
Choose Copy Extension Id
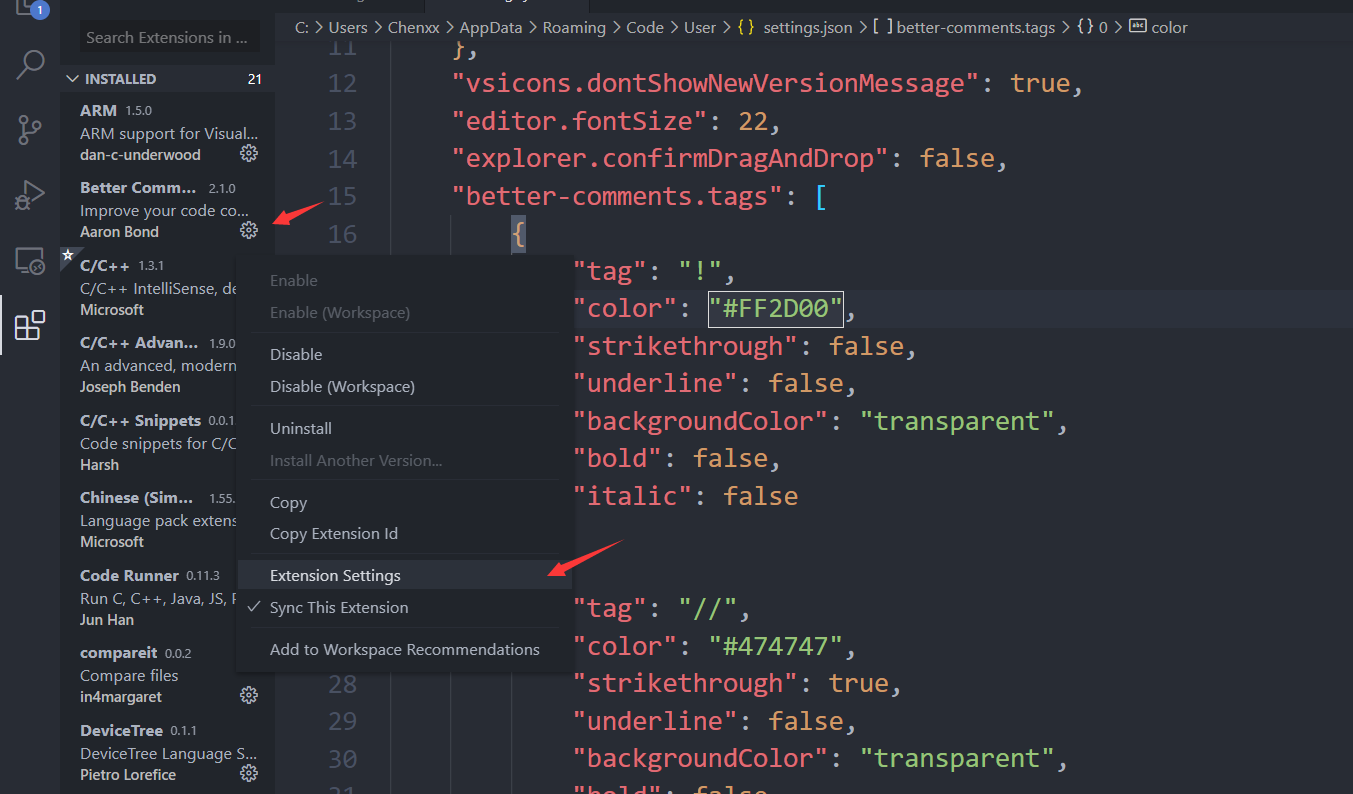point(334,533)
